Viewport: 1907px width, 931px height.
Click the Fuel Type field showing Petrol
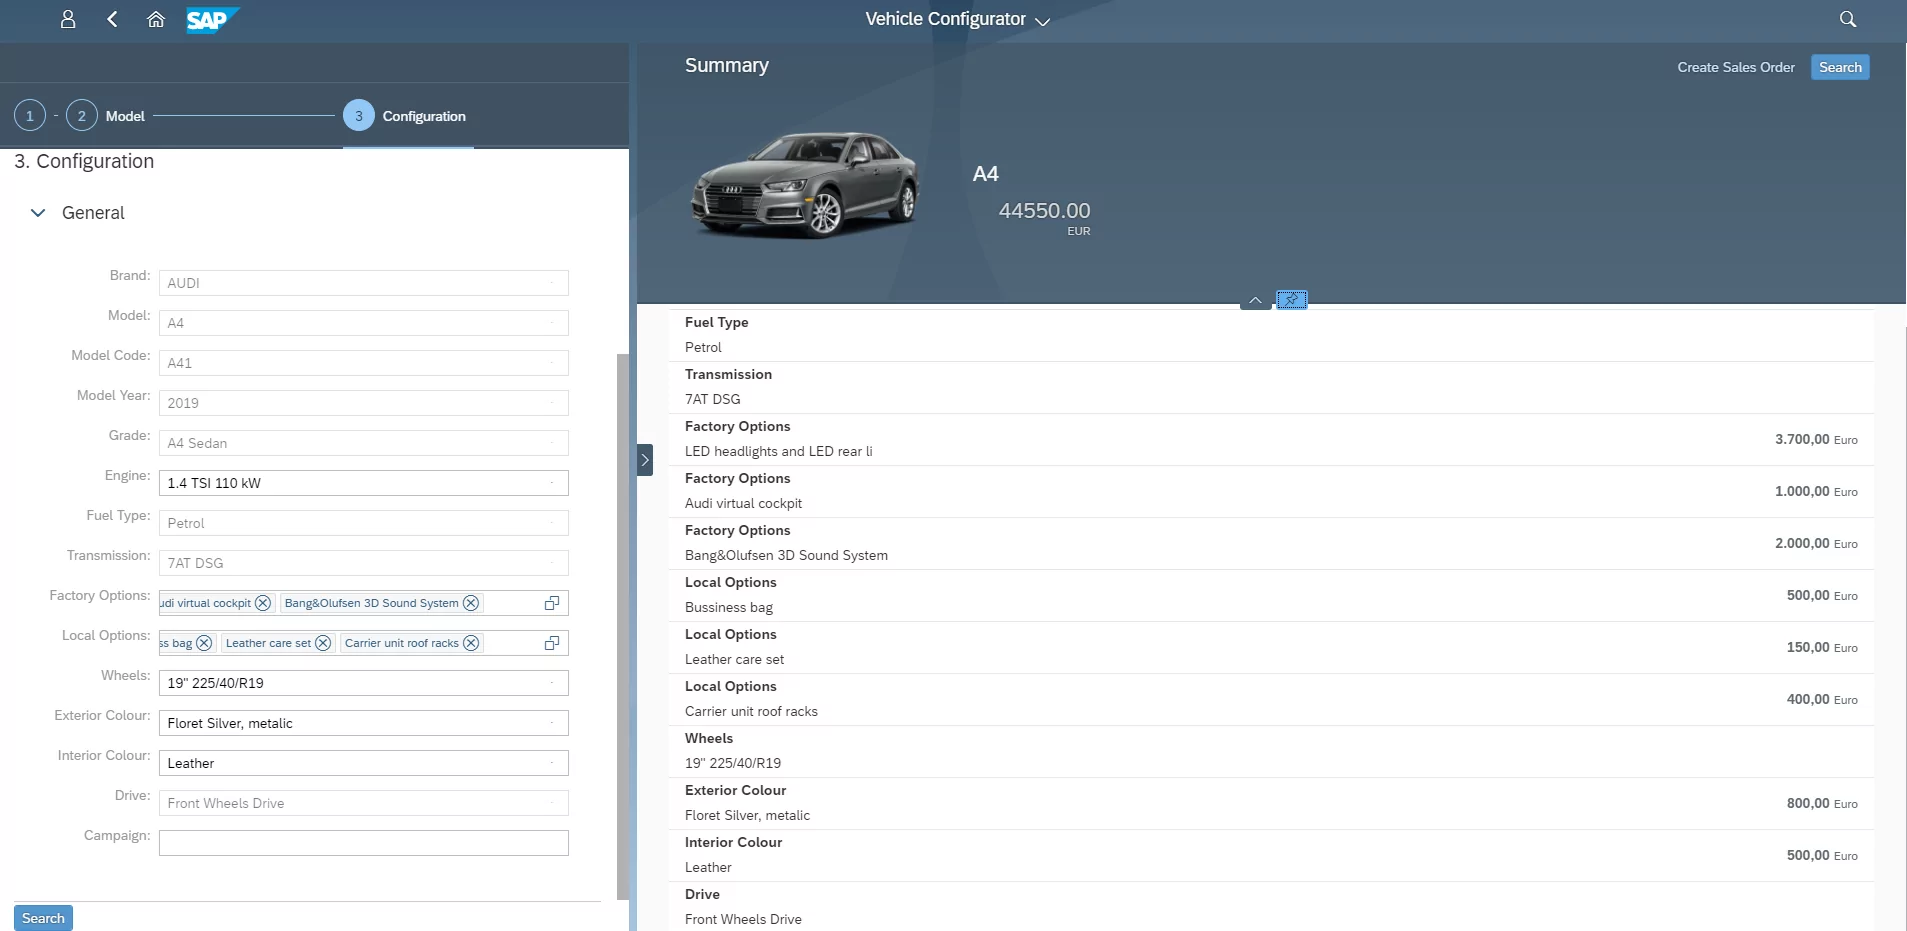point(364,523)
